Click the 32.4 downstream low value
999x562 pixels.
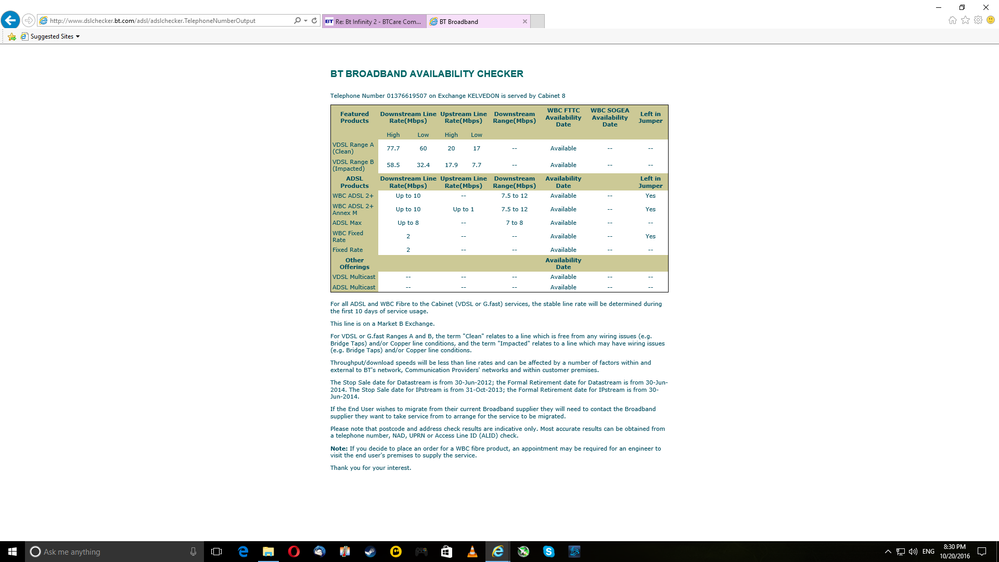[x=423, y=165]
